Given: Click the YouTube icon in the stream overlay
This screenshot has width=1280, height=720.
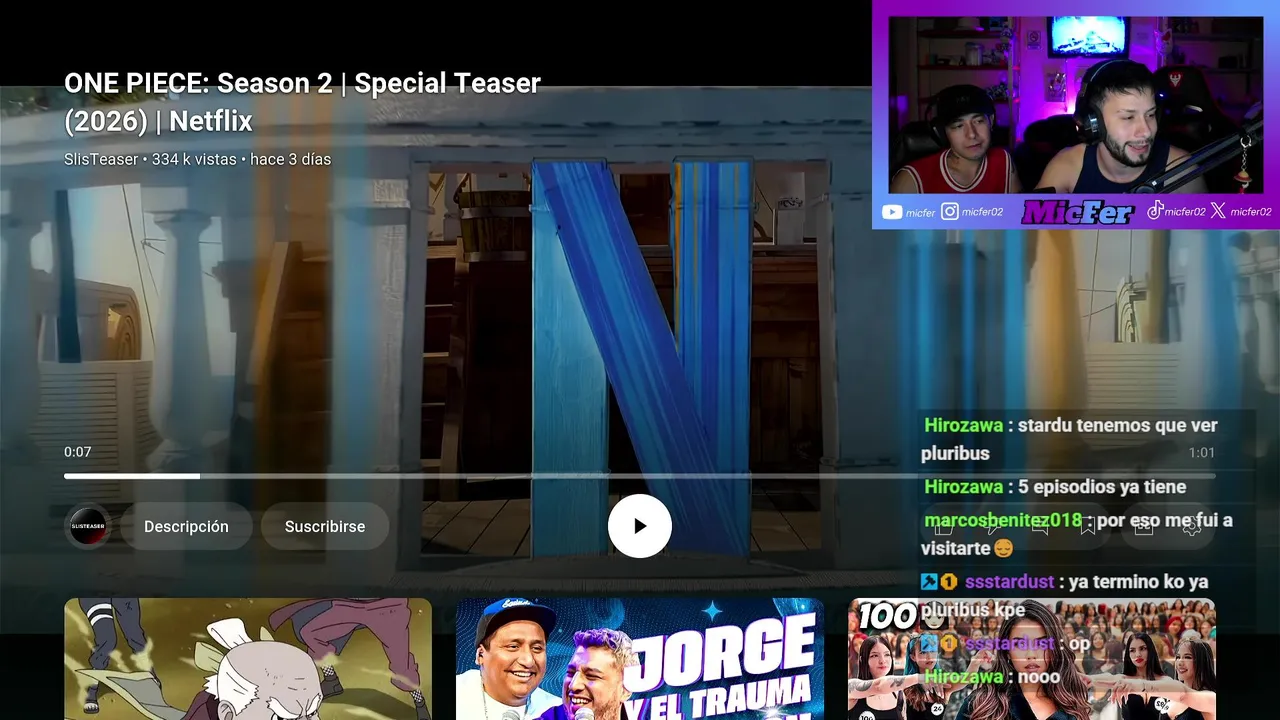Looking at the screenshot, I should [892, 212].
